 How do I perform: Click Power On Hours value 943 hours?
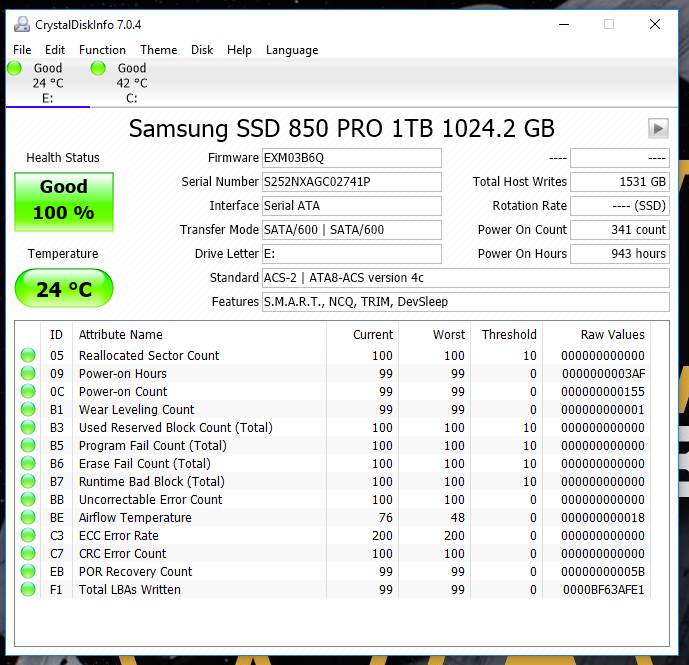(x=620, y=254)
